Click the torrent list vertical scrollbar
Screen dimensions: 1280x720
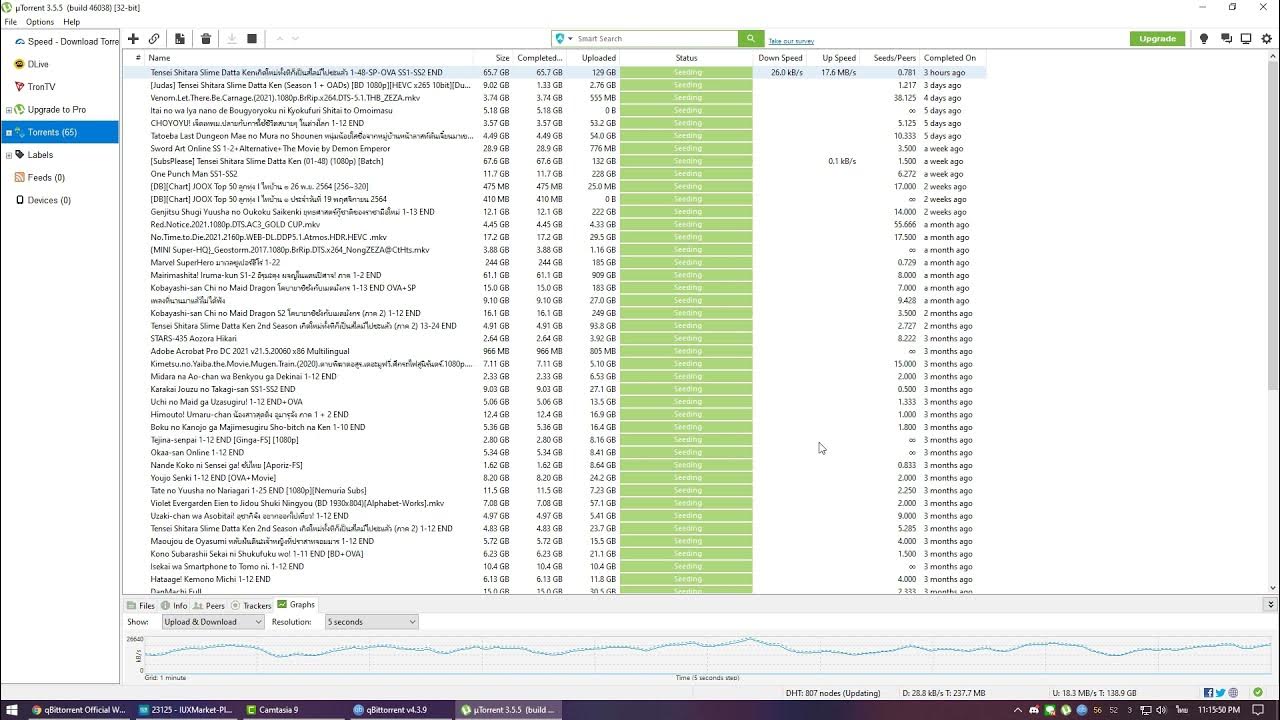click(1273, 322)
